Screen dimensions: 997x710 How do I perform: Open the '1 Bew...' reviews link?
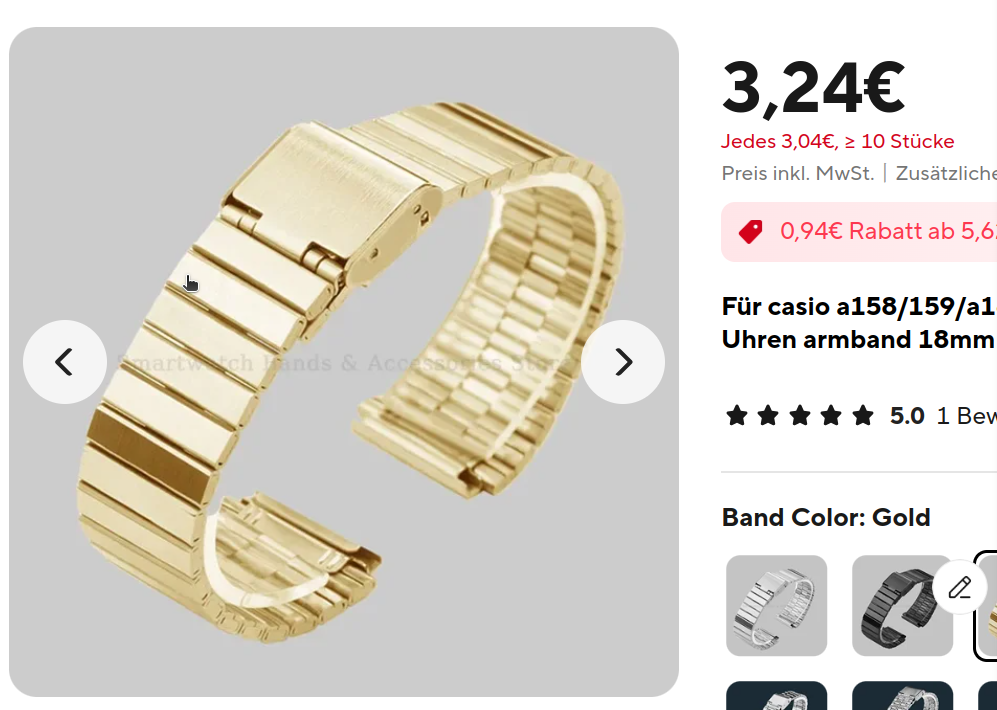click(x=966, y=416)
